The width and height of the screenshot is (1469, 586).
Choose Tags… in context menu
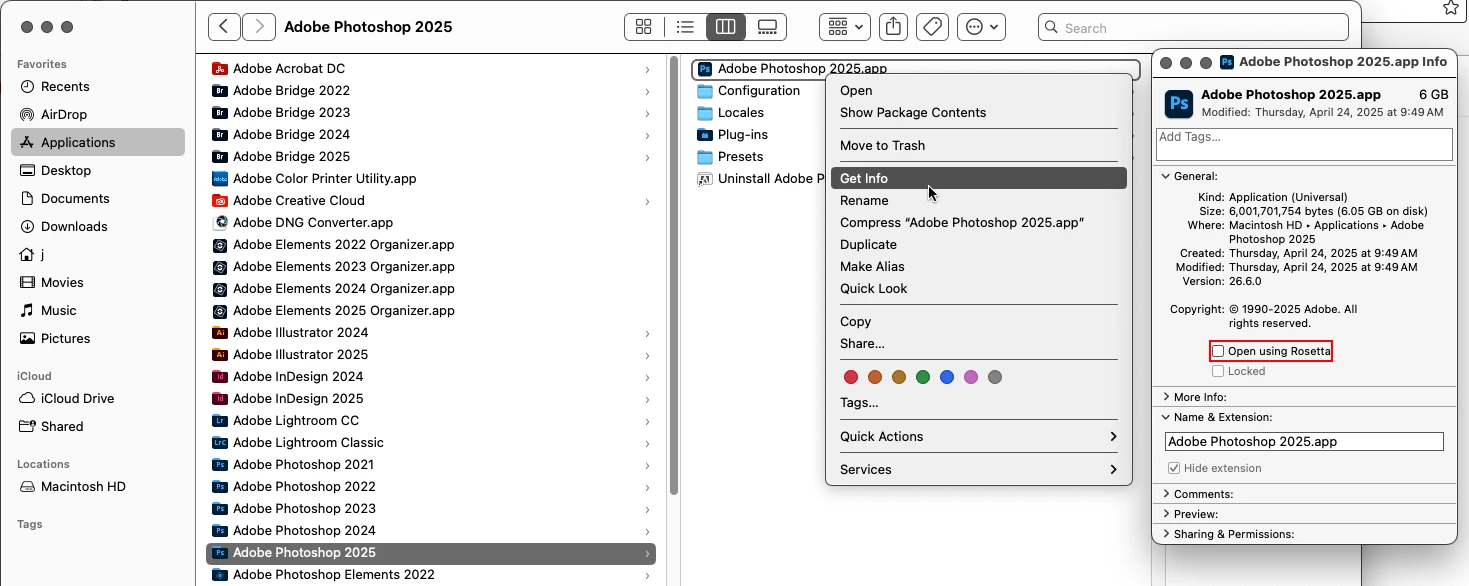978,402
